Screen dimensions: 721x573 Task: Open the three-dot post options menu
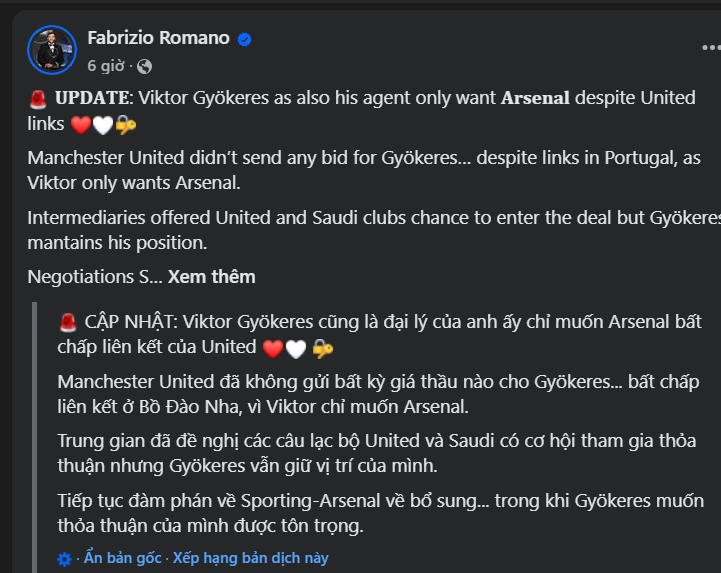[x=711, y=47]
